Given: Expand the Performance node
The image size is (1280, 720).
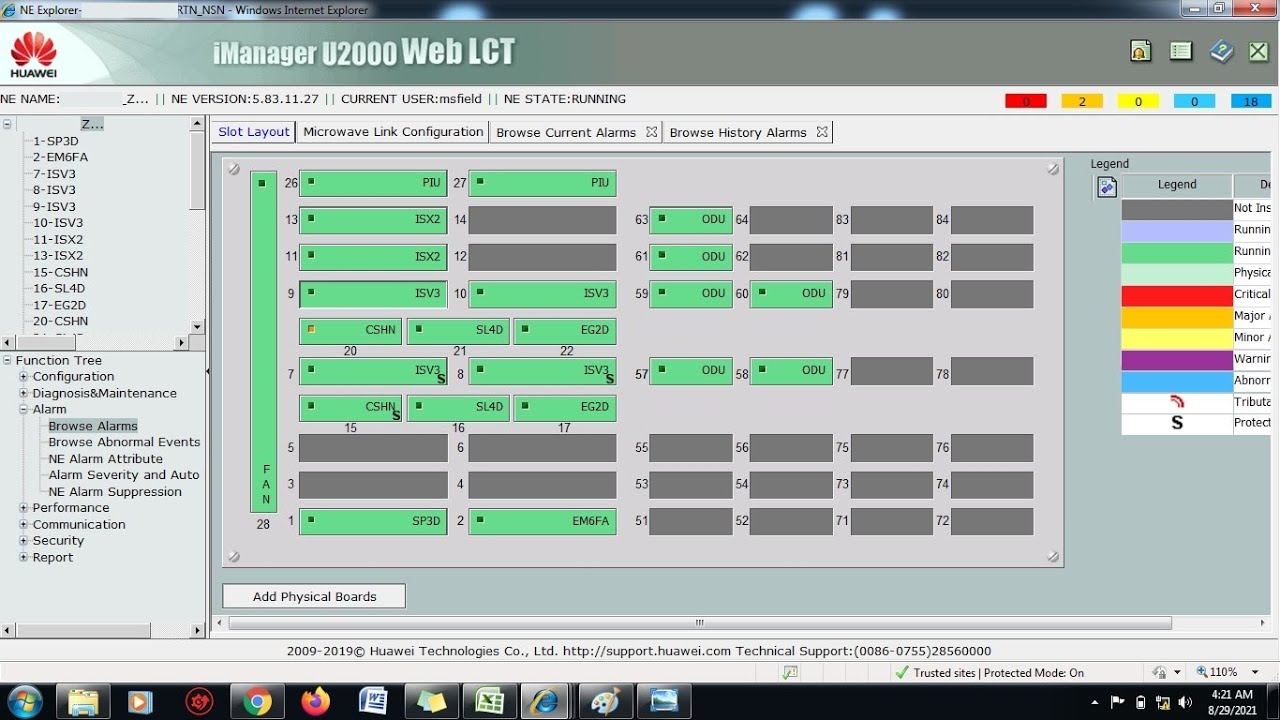Looking at the screenshot, I should click(x=23, y=508).
